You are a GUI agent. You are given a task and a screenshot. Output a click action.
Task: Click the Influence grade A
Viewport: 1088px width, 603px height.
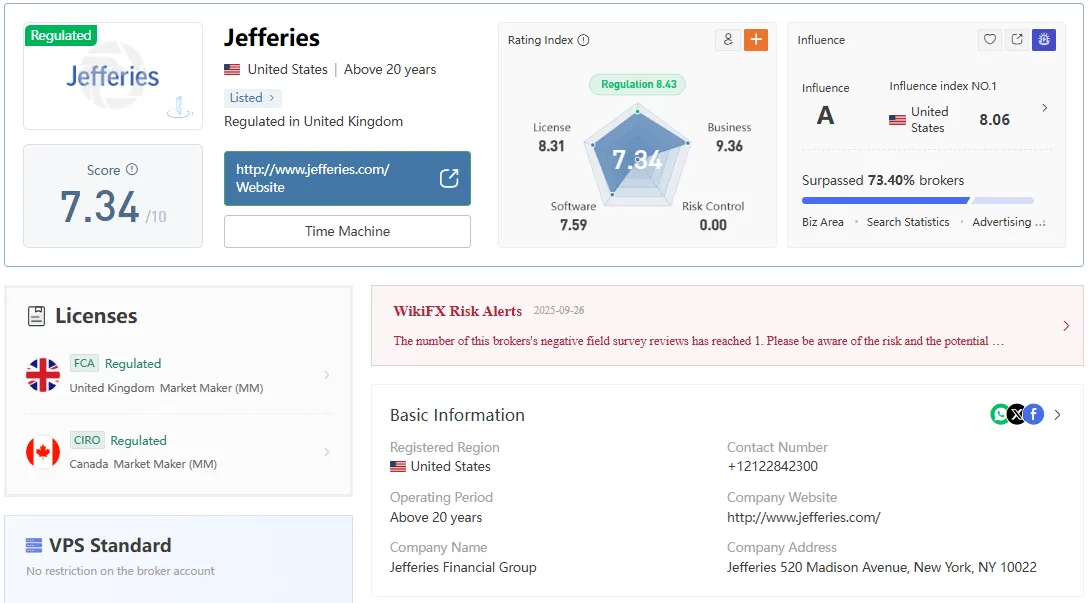point(825,115)
